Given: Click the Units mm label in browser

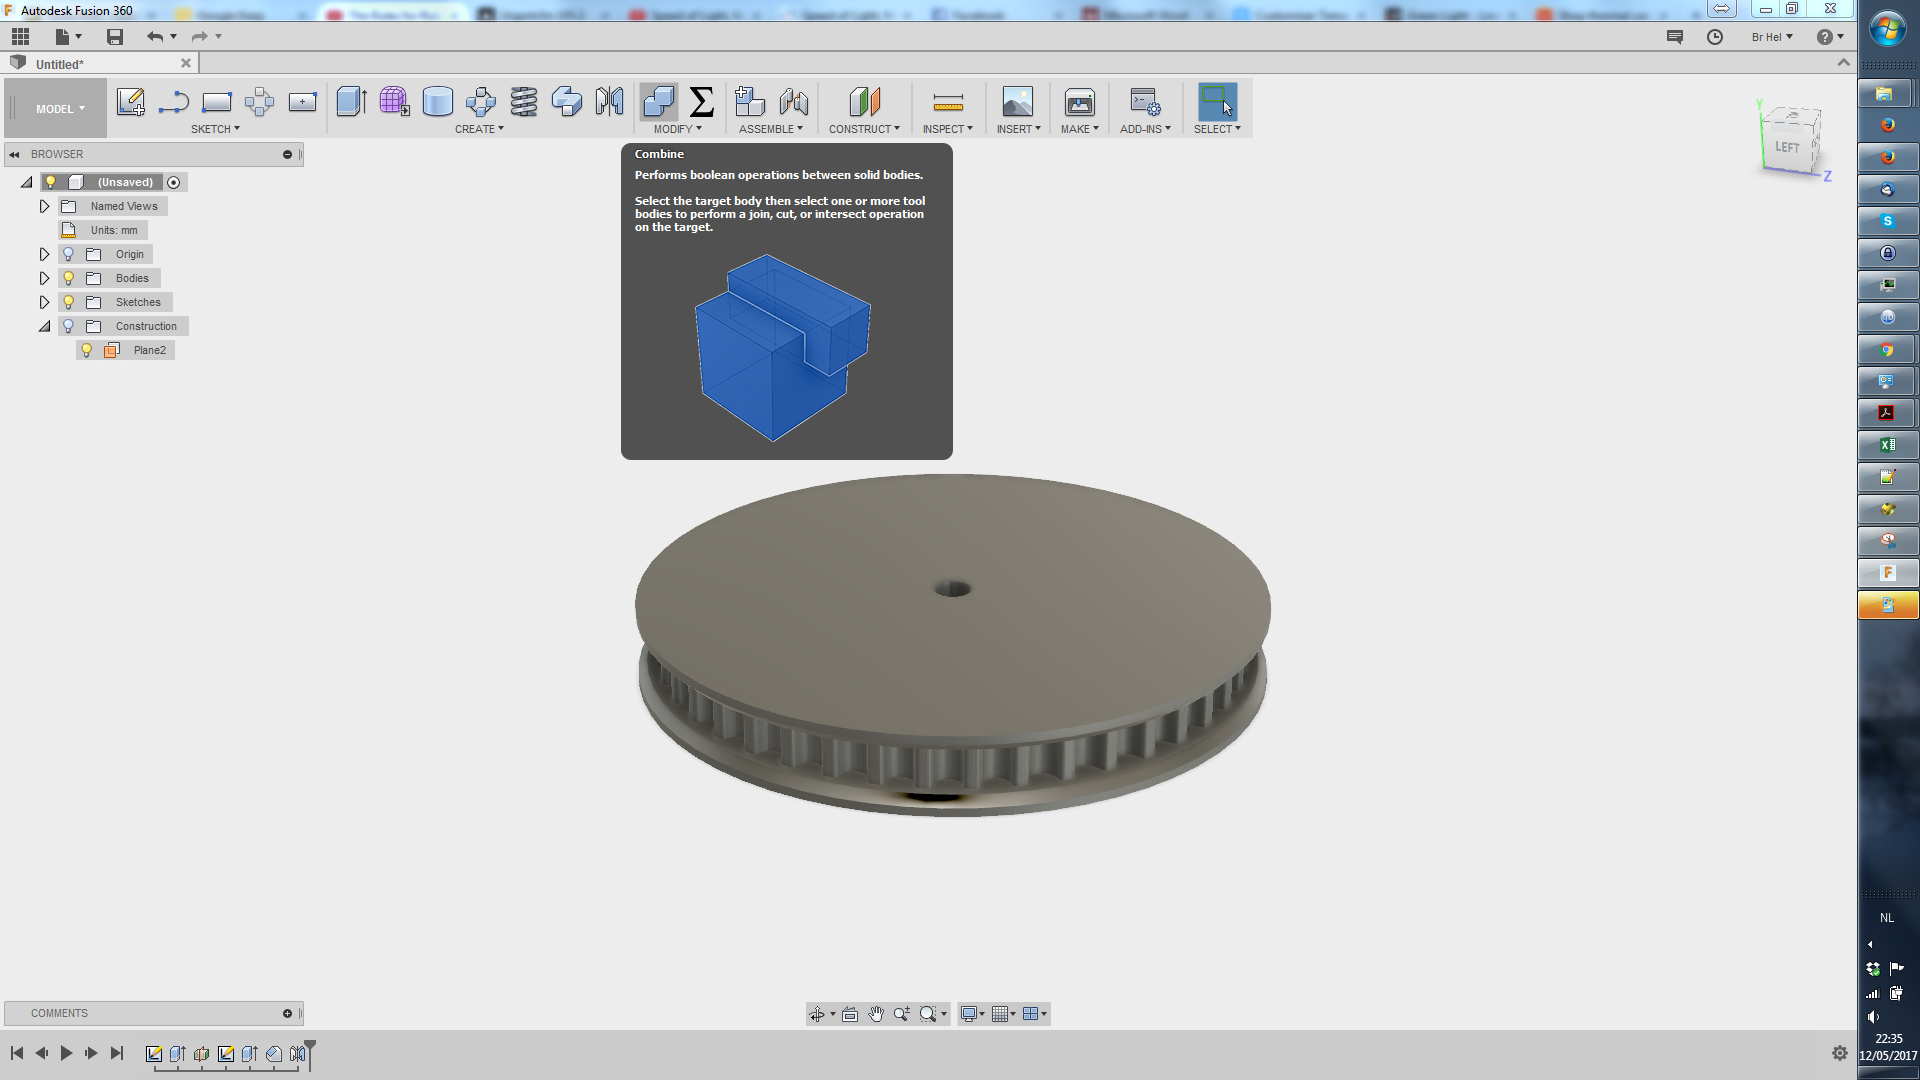Looking at the screenshot, I should coord(113,229).
